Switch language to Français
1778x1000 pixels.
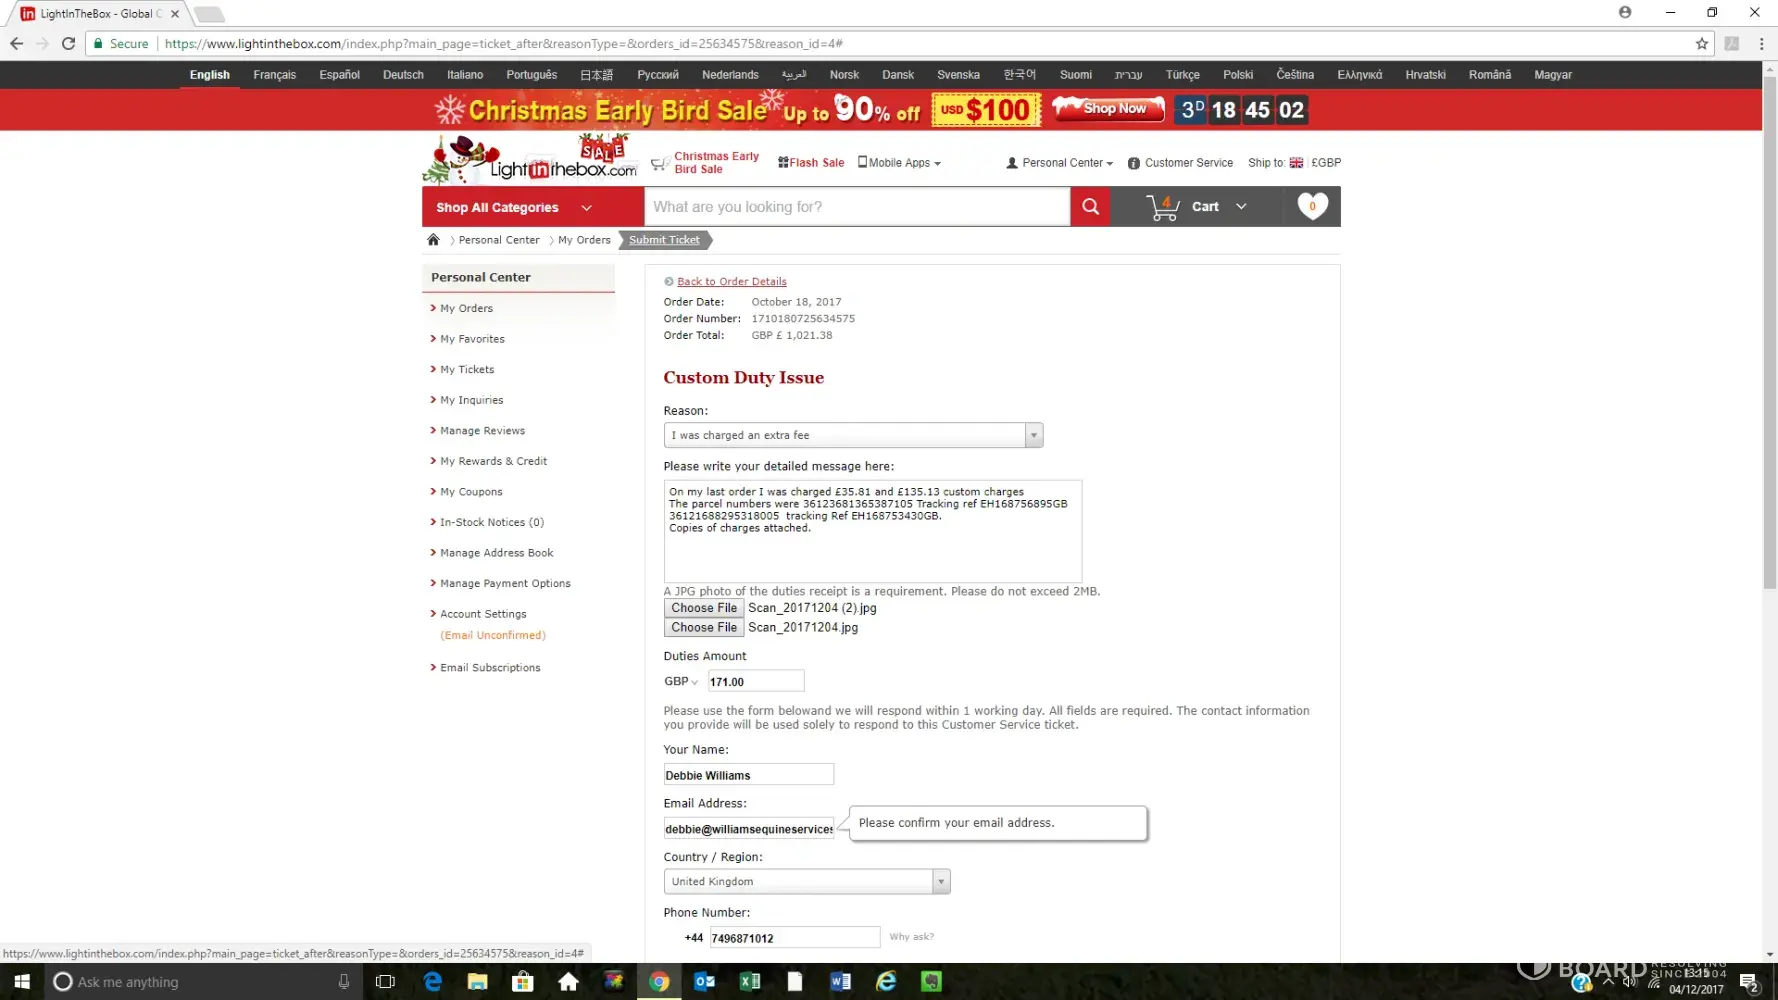click(x=275, y=75)
